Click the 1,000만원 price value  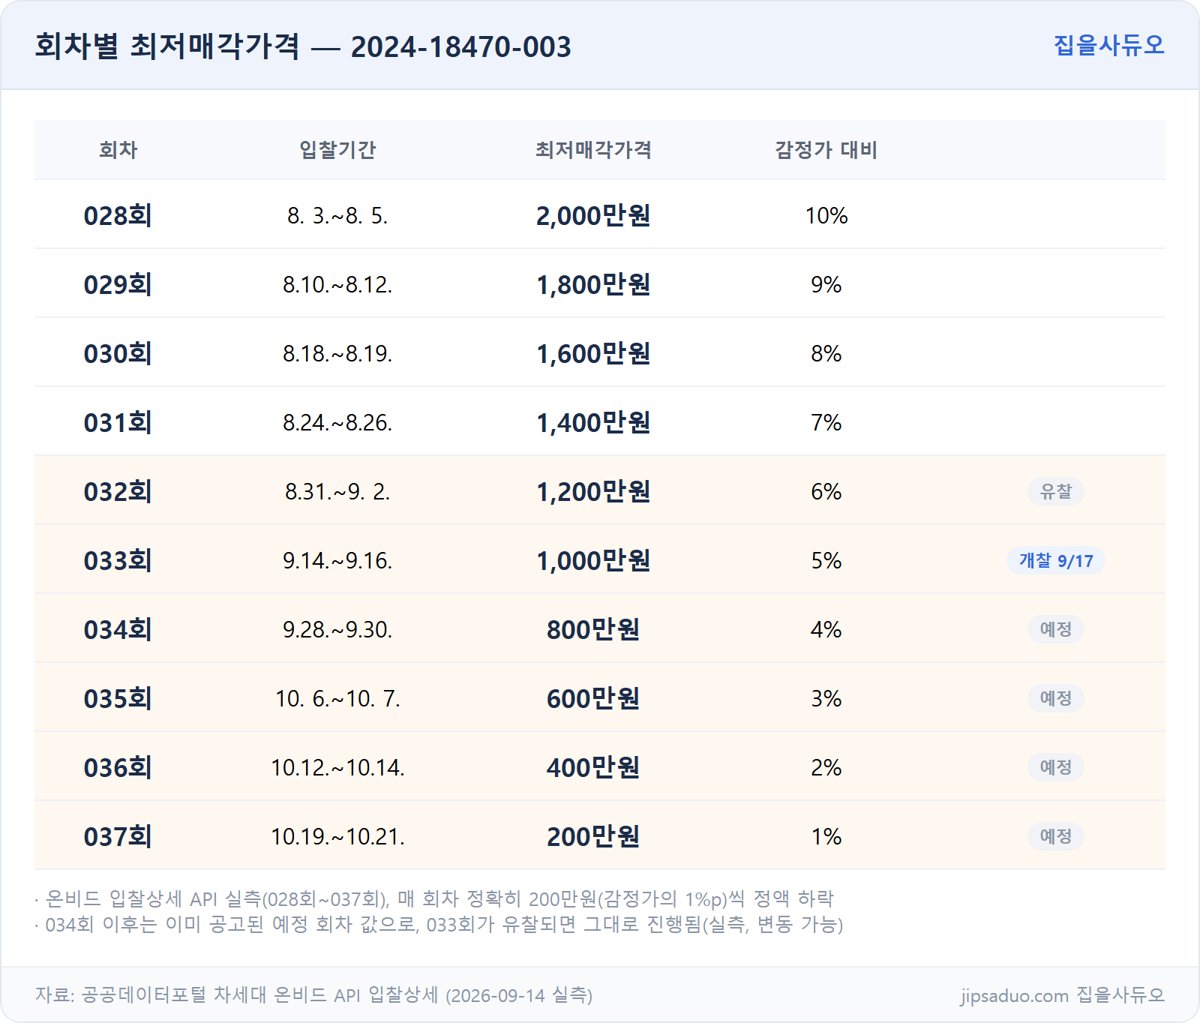coord(594,560)
